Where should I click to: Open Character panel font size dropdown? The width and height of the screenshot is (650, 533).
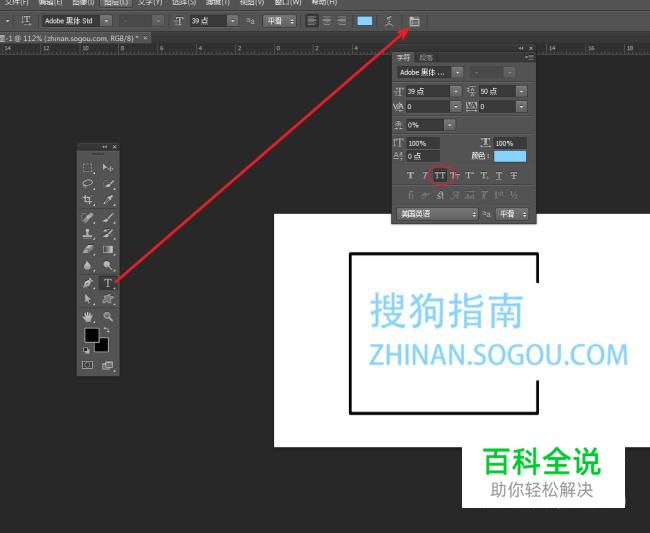pos(456,91)
